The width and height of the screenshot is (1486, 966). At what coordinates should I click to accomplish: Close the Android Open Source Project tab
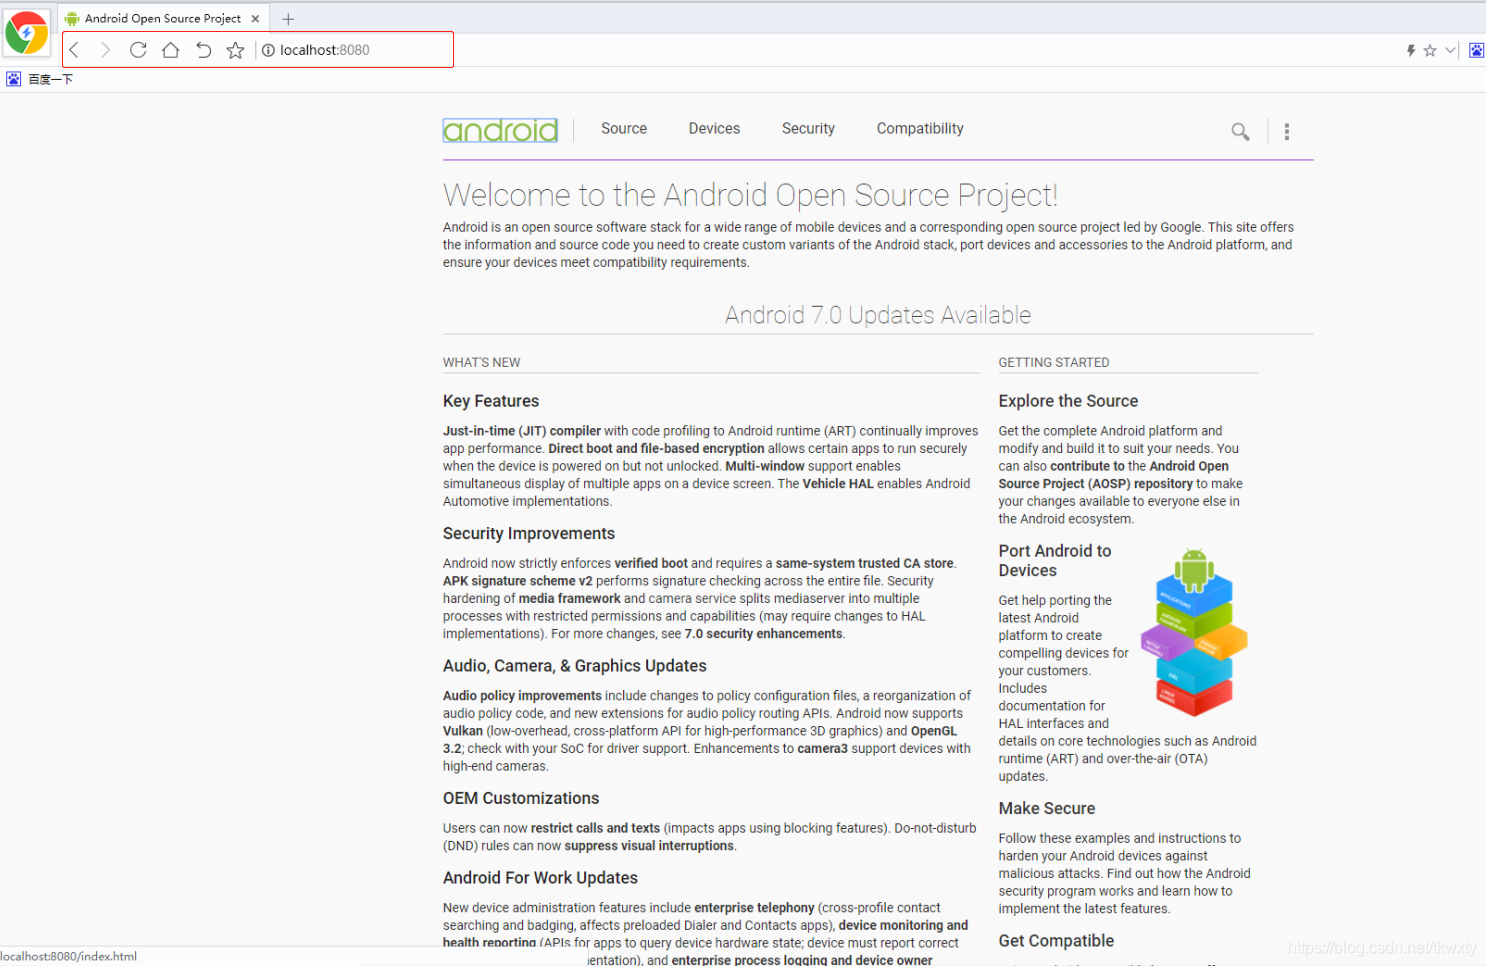tap(255, 19)
